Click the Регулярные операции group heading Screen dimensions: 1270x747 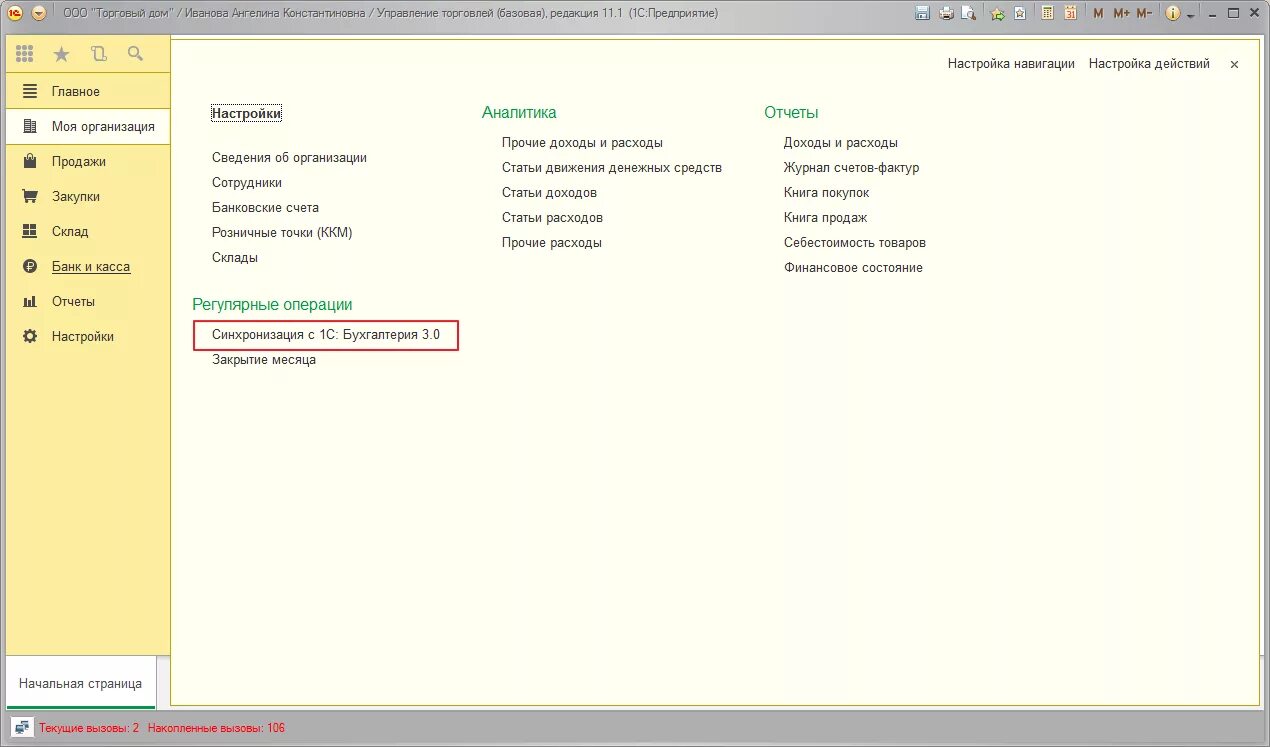click(x=272, y=304)
